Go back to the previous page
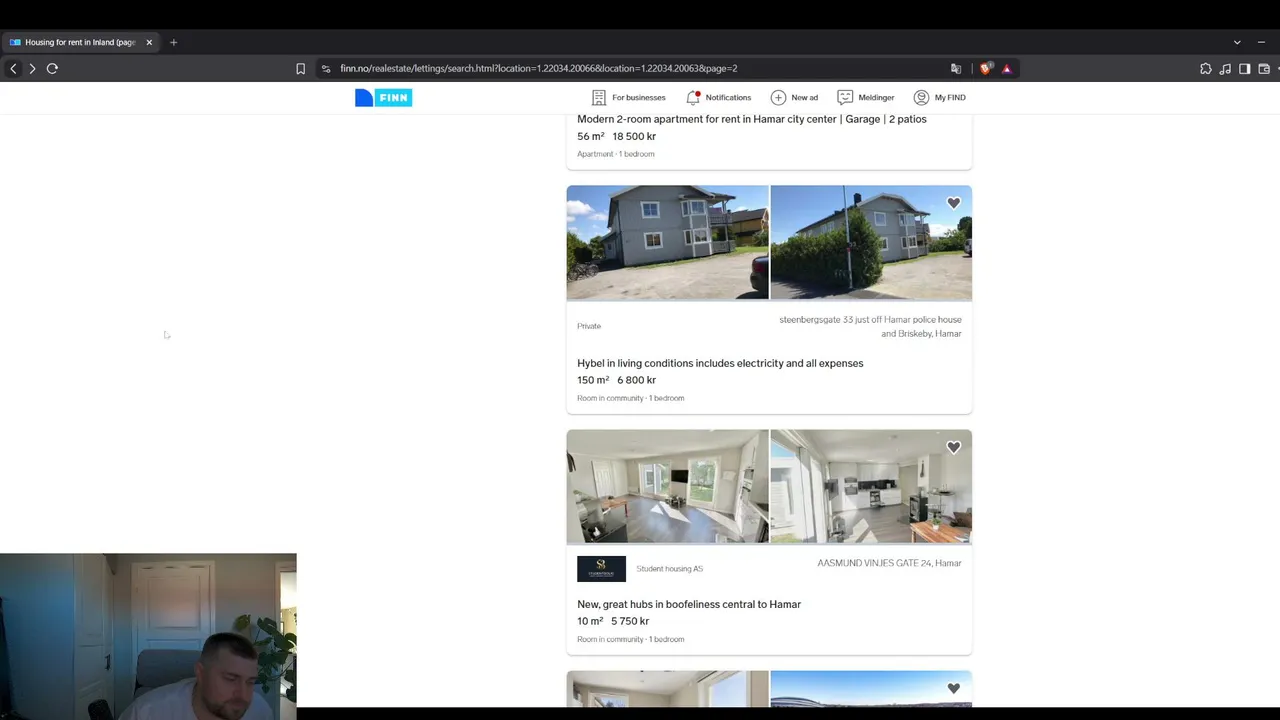1280x720 pixels. 13,69
